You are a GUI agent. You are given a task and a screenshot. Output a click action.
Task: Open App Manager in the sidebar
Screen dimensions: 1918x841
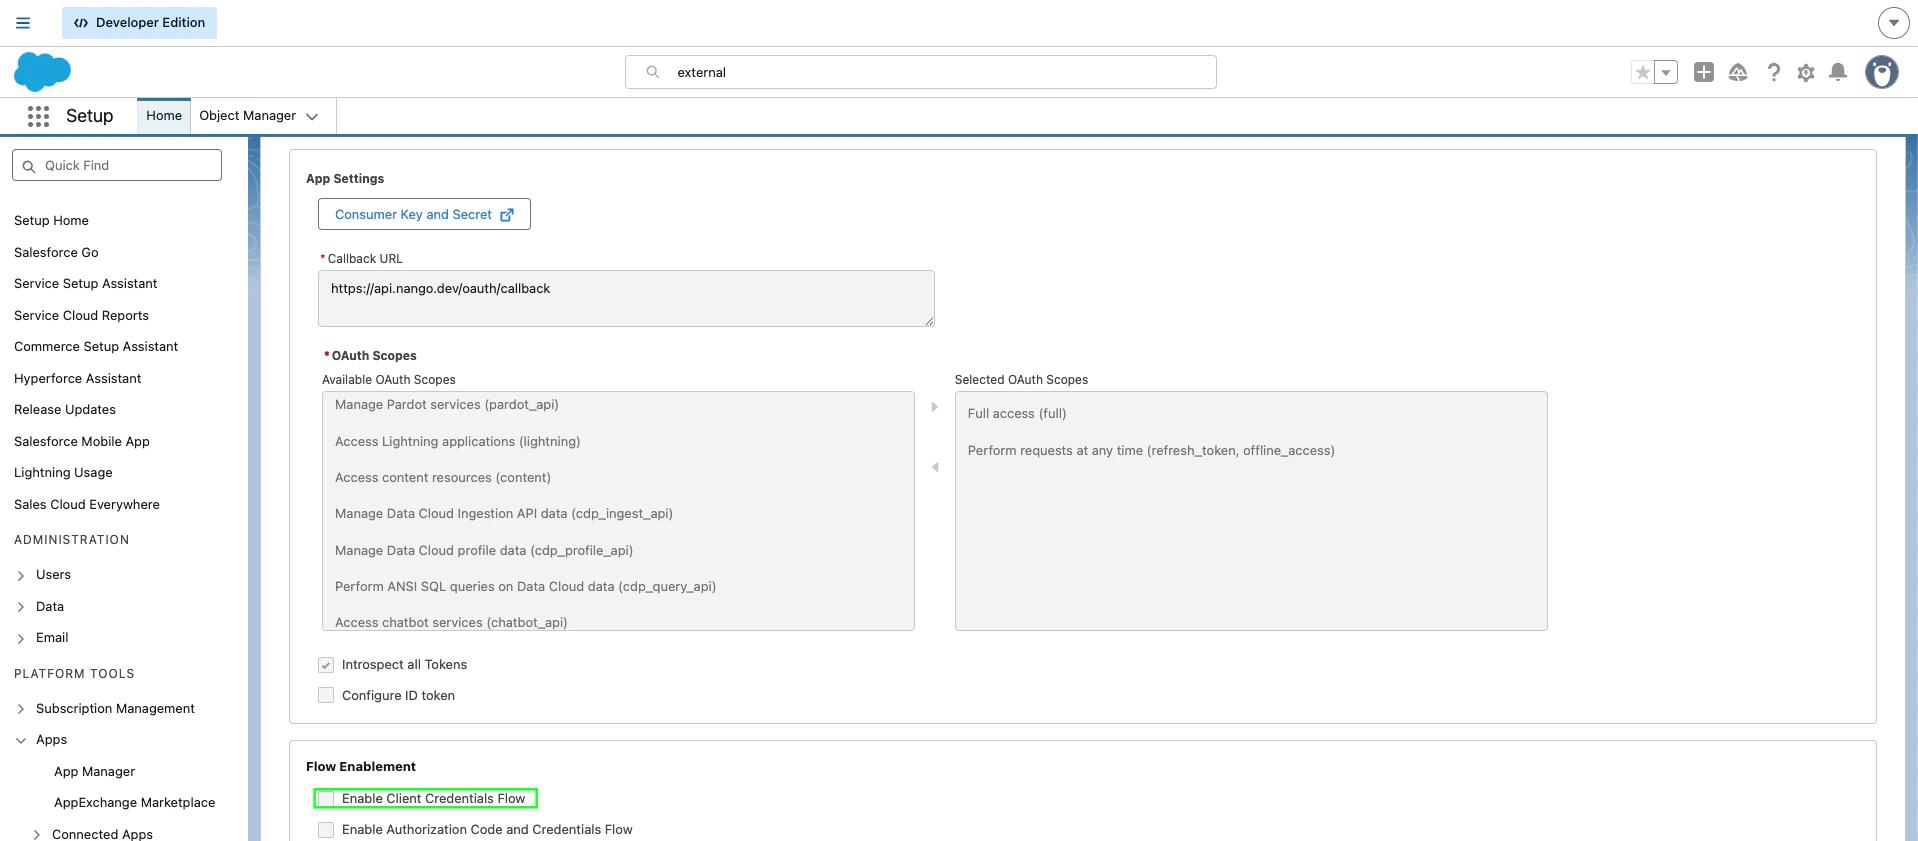(94, 772)
